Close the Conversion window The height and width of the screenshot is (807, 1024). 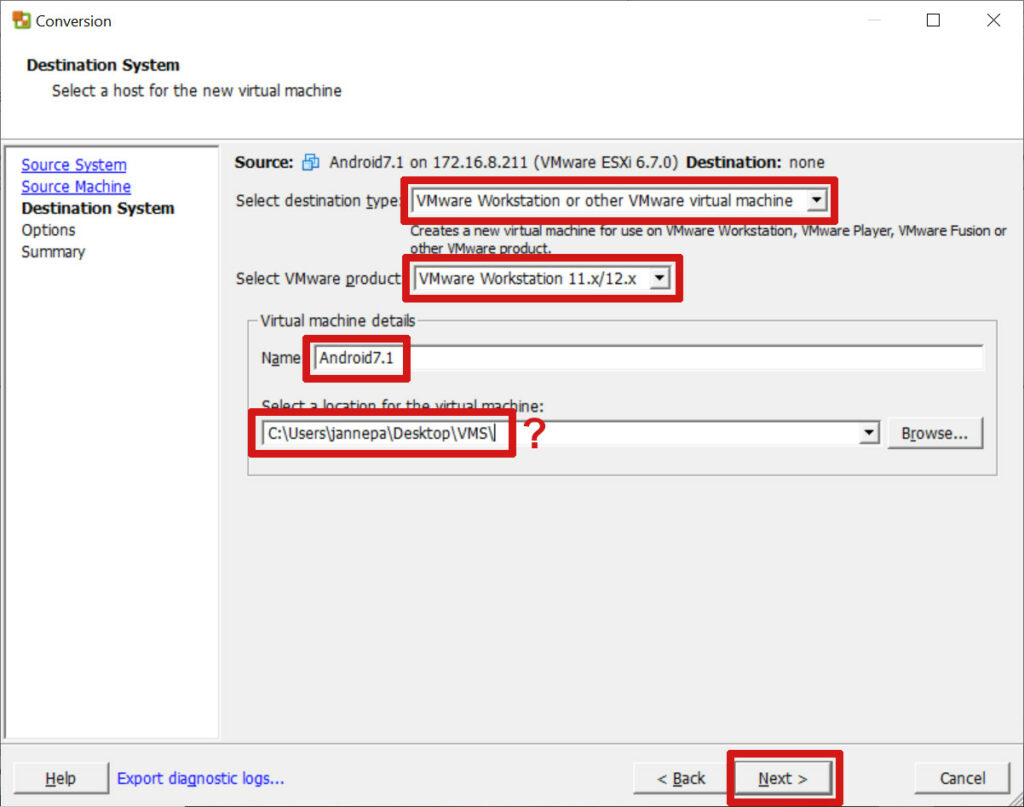pyautogui.click(x=993, y=20)
